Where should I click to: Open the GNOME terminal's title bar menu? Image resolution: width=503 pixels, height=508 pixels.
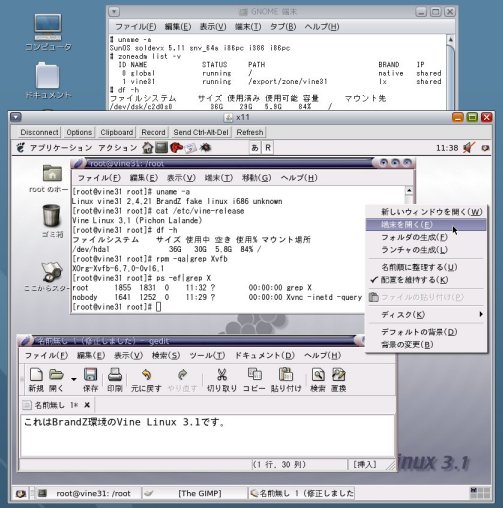114,12
